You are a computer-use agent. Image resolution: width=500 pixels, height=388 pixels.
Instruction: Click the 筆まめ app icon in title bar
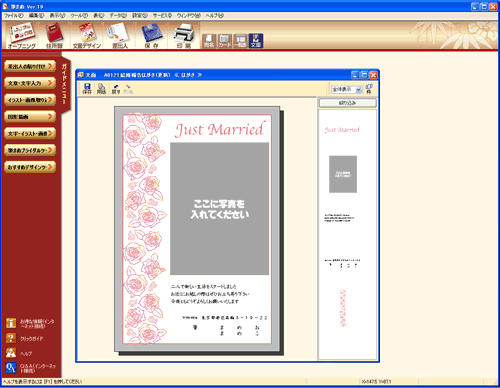click(x=5, y=6)
